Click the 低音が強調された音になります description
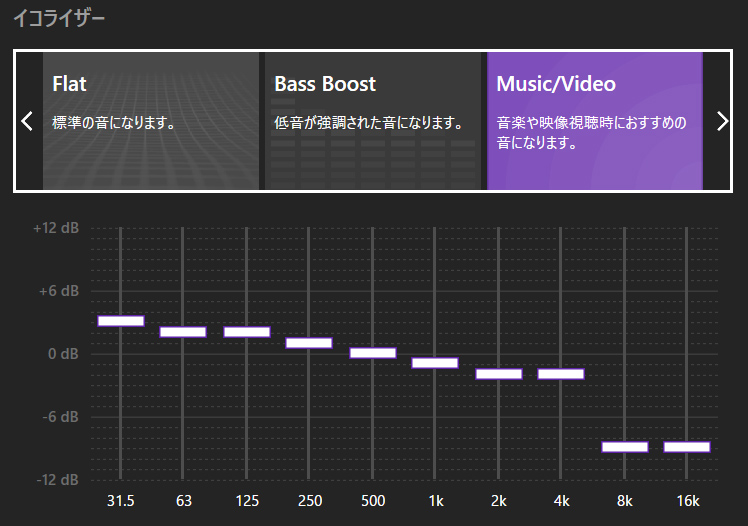 369,123
